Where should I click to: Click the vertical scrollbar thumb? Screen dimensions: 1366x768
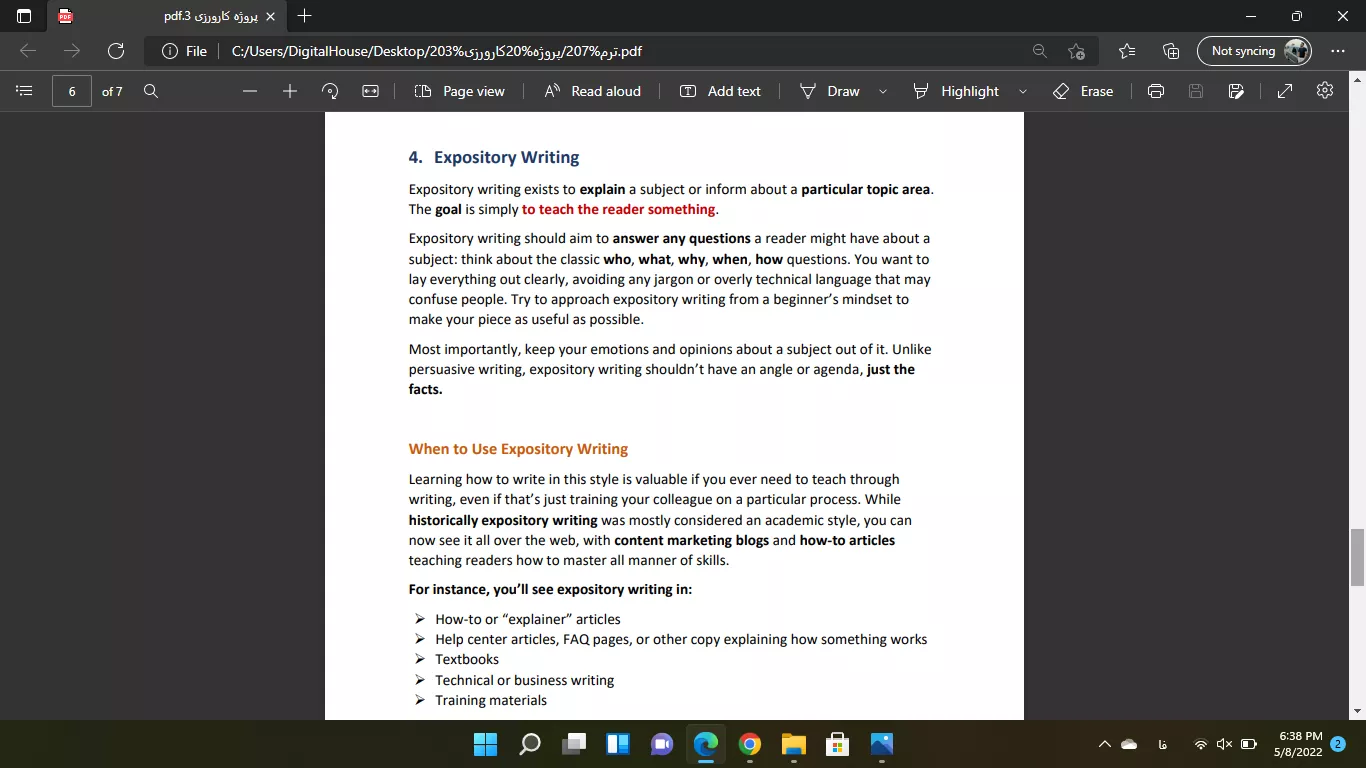pyautogui.click(x=1357, y=557)
